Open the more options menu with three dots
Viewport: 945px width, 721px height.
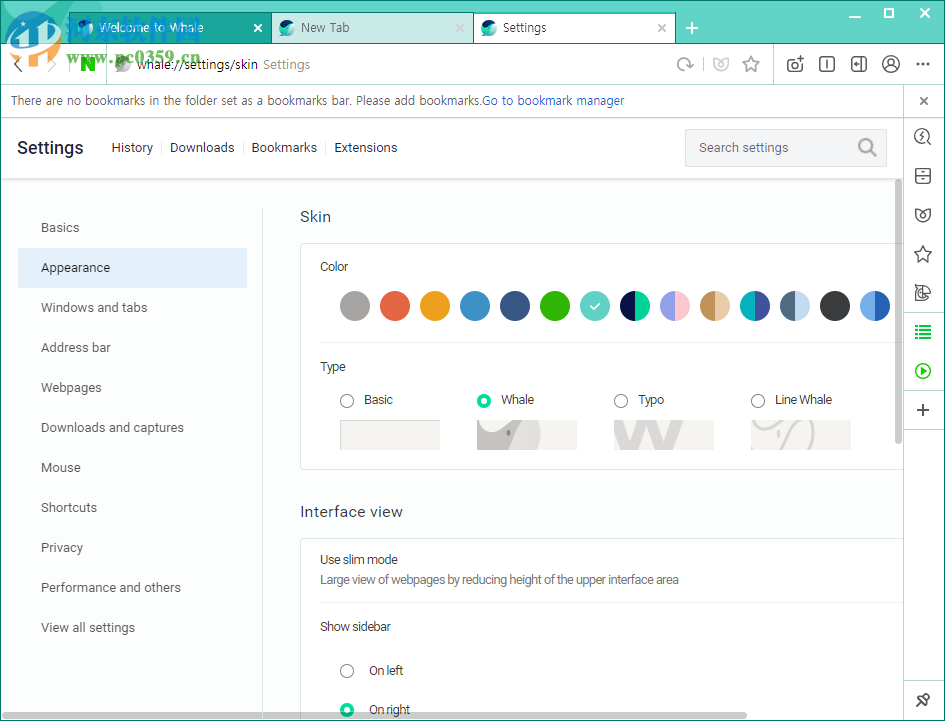(922, 63)
